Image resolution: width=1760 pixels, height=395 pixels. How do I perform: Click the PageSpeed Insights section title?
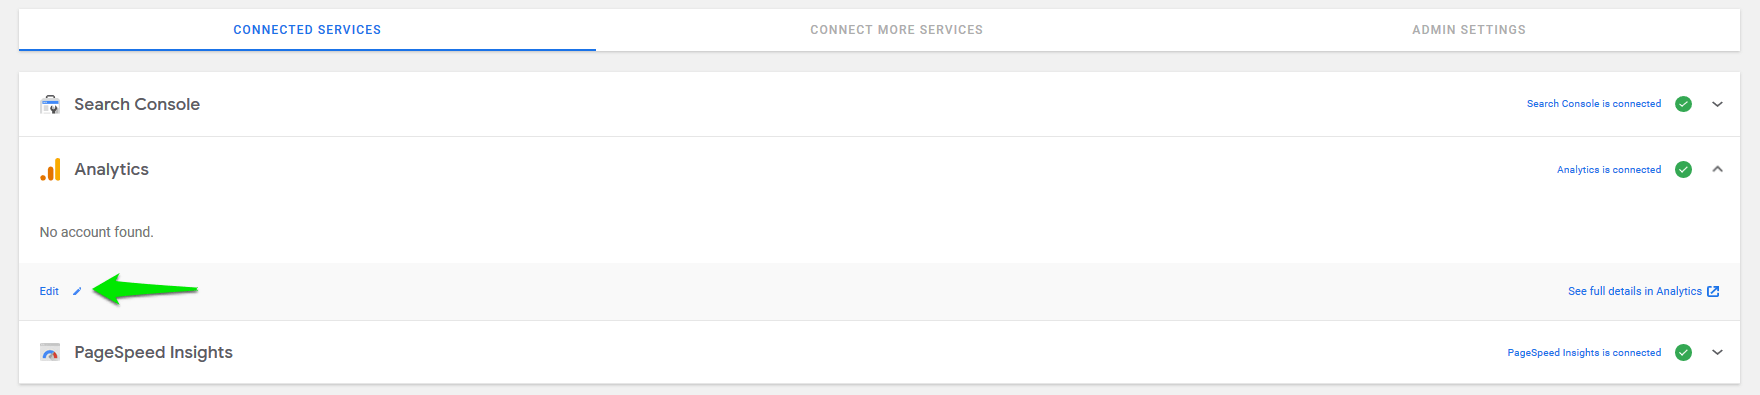coord(153,352)
